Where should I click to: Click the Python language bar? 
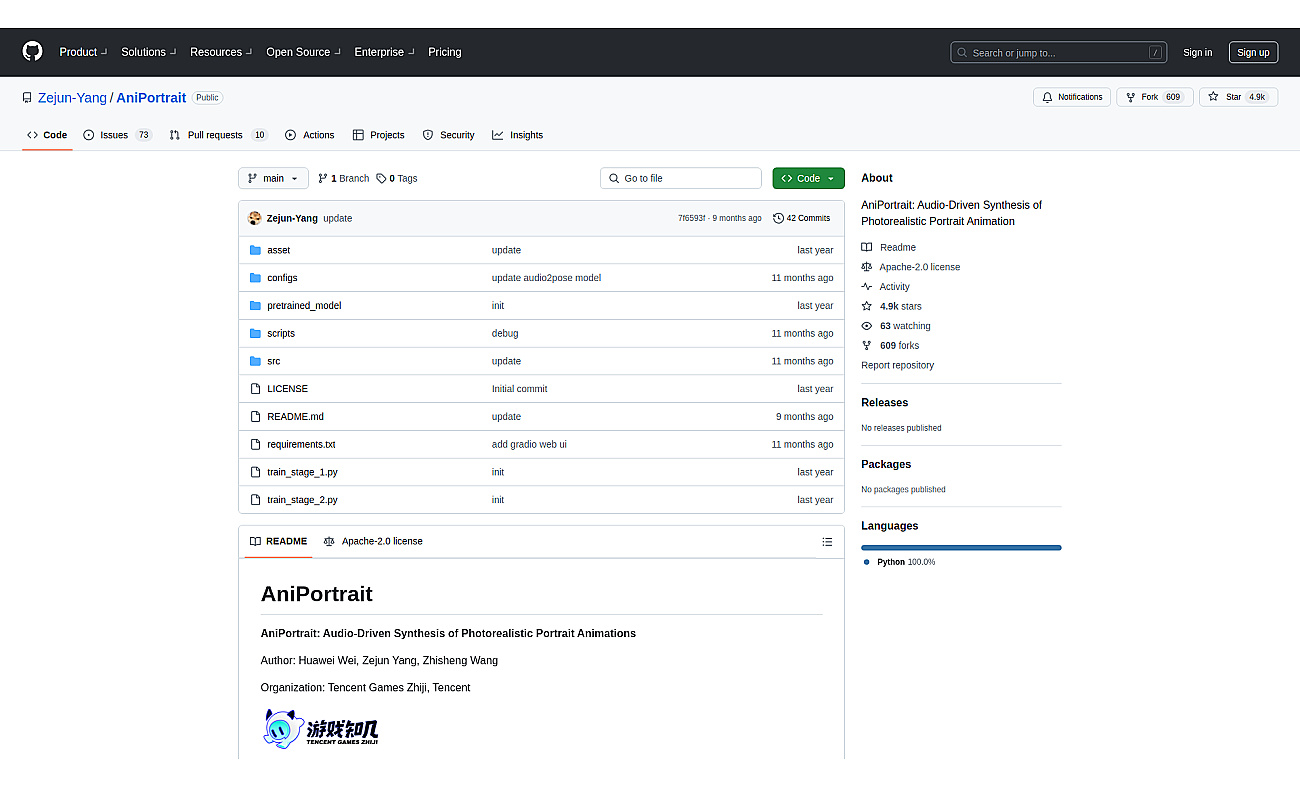pos(961,548)
